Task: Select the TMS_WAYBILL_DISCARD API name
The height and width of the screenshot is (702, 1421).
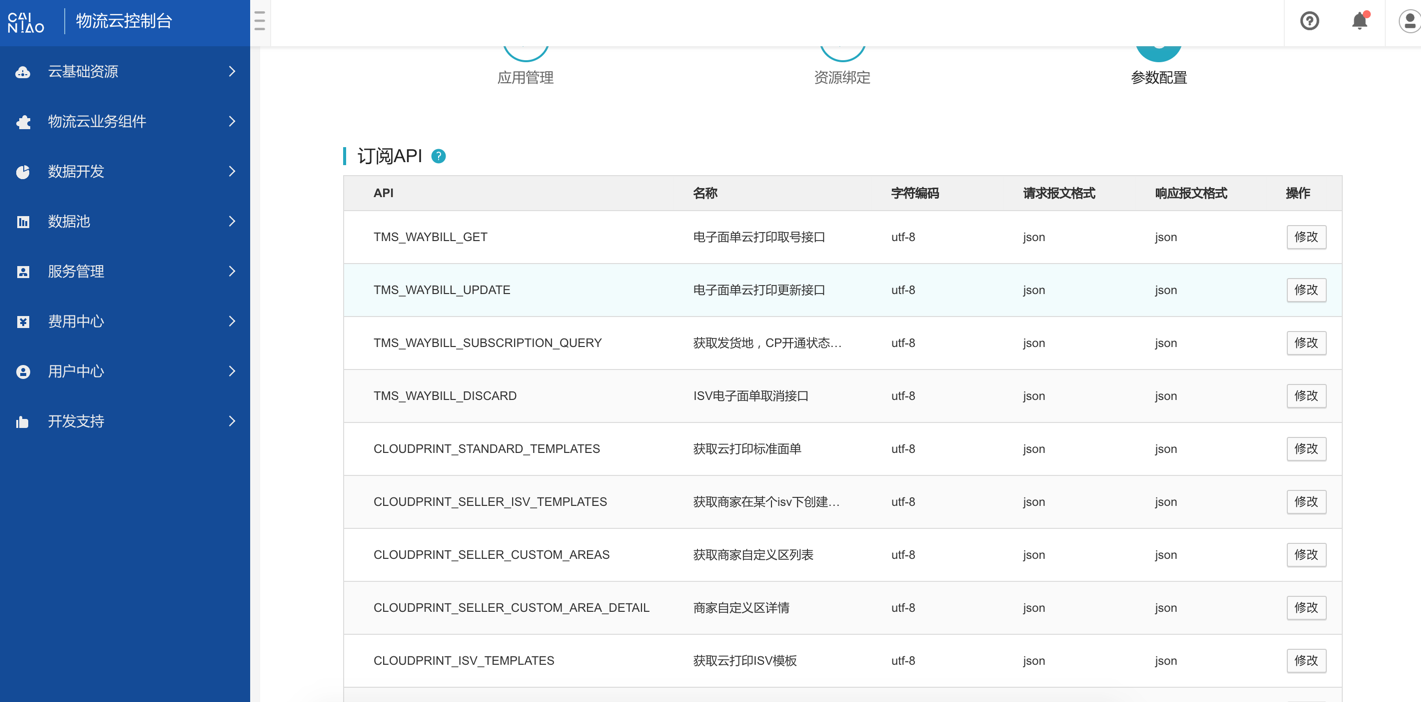Action: tap(445, 396)
